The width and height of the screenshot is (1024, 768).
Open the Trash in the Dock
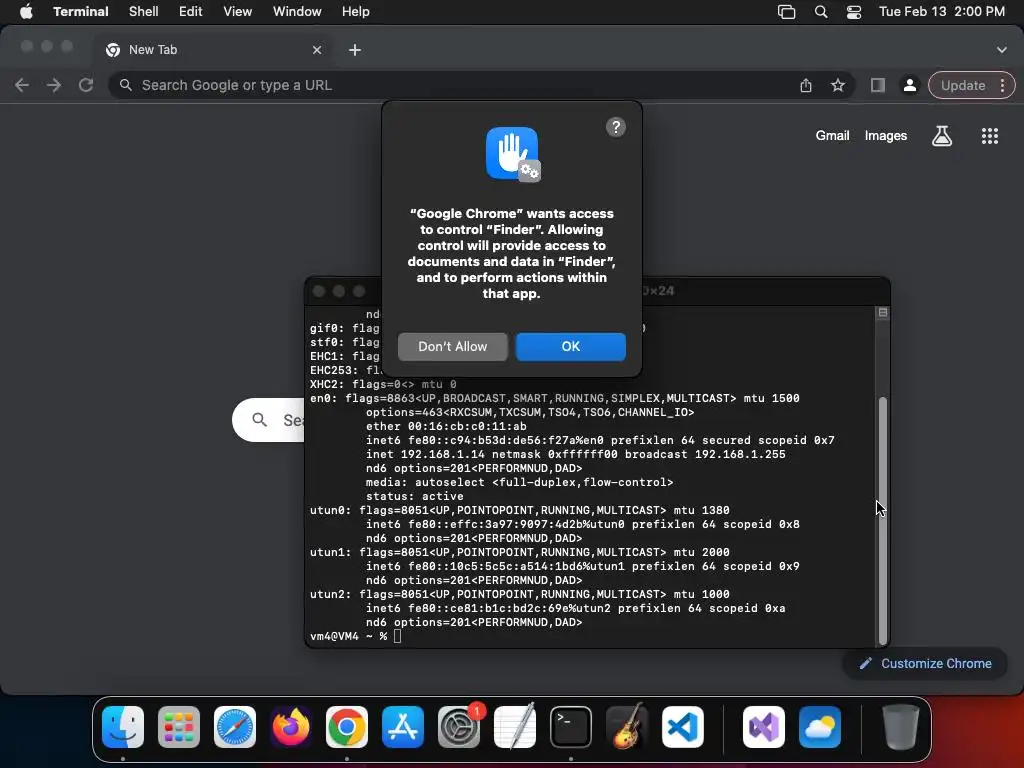coord(901,727)
